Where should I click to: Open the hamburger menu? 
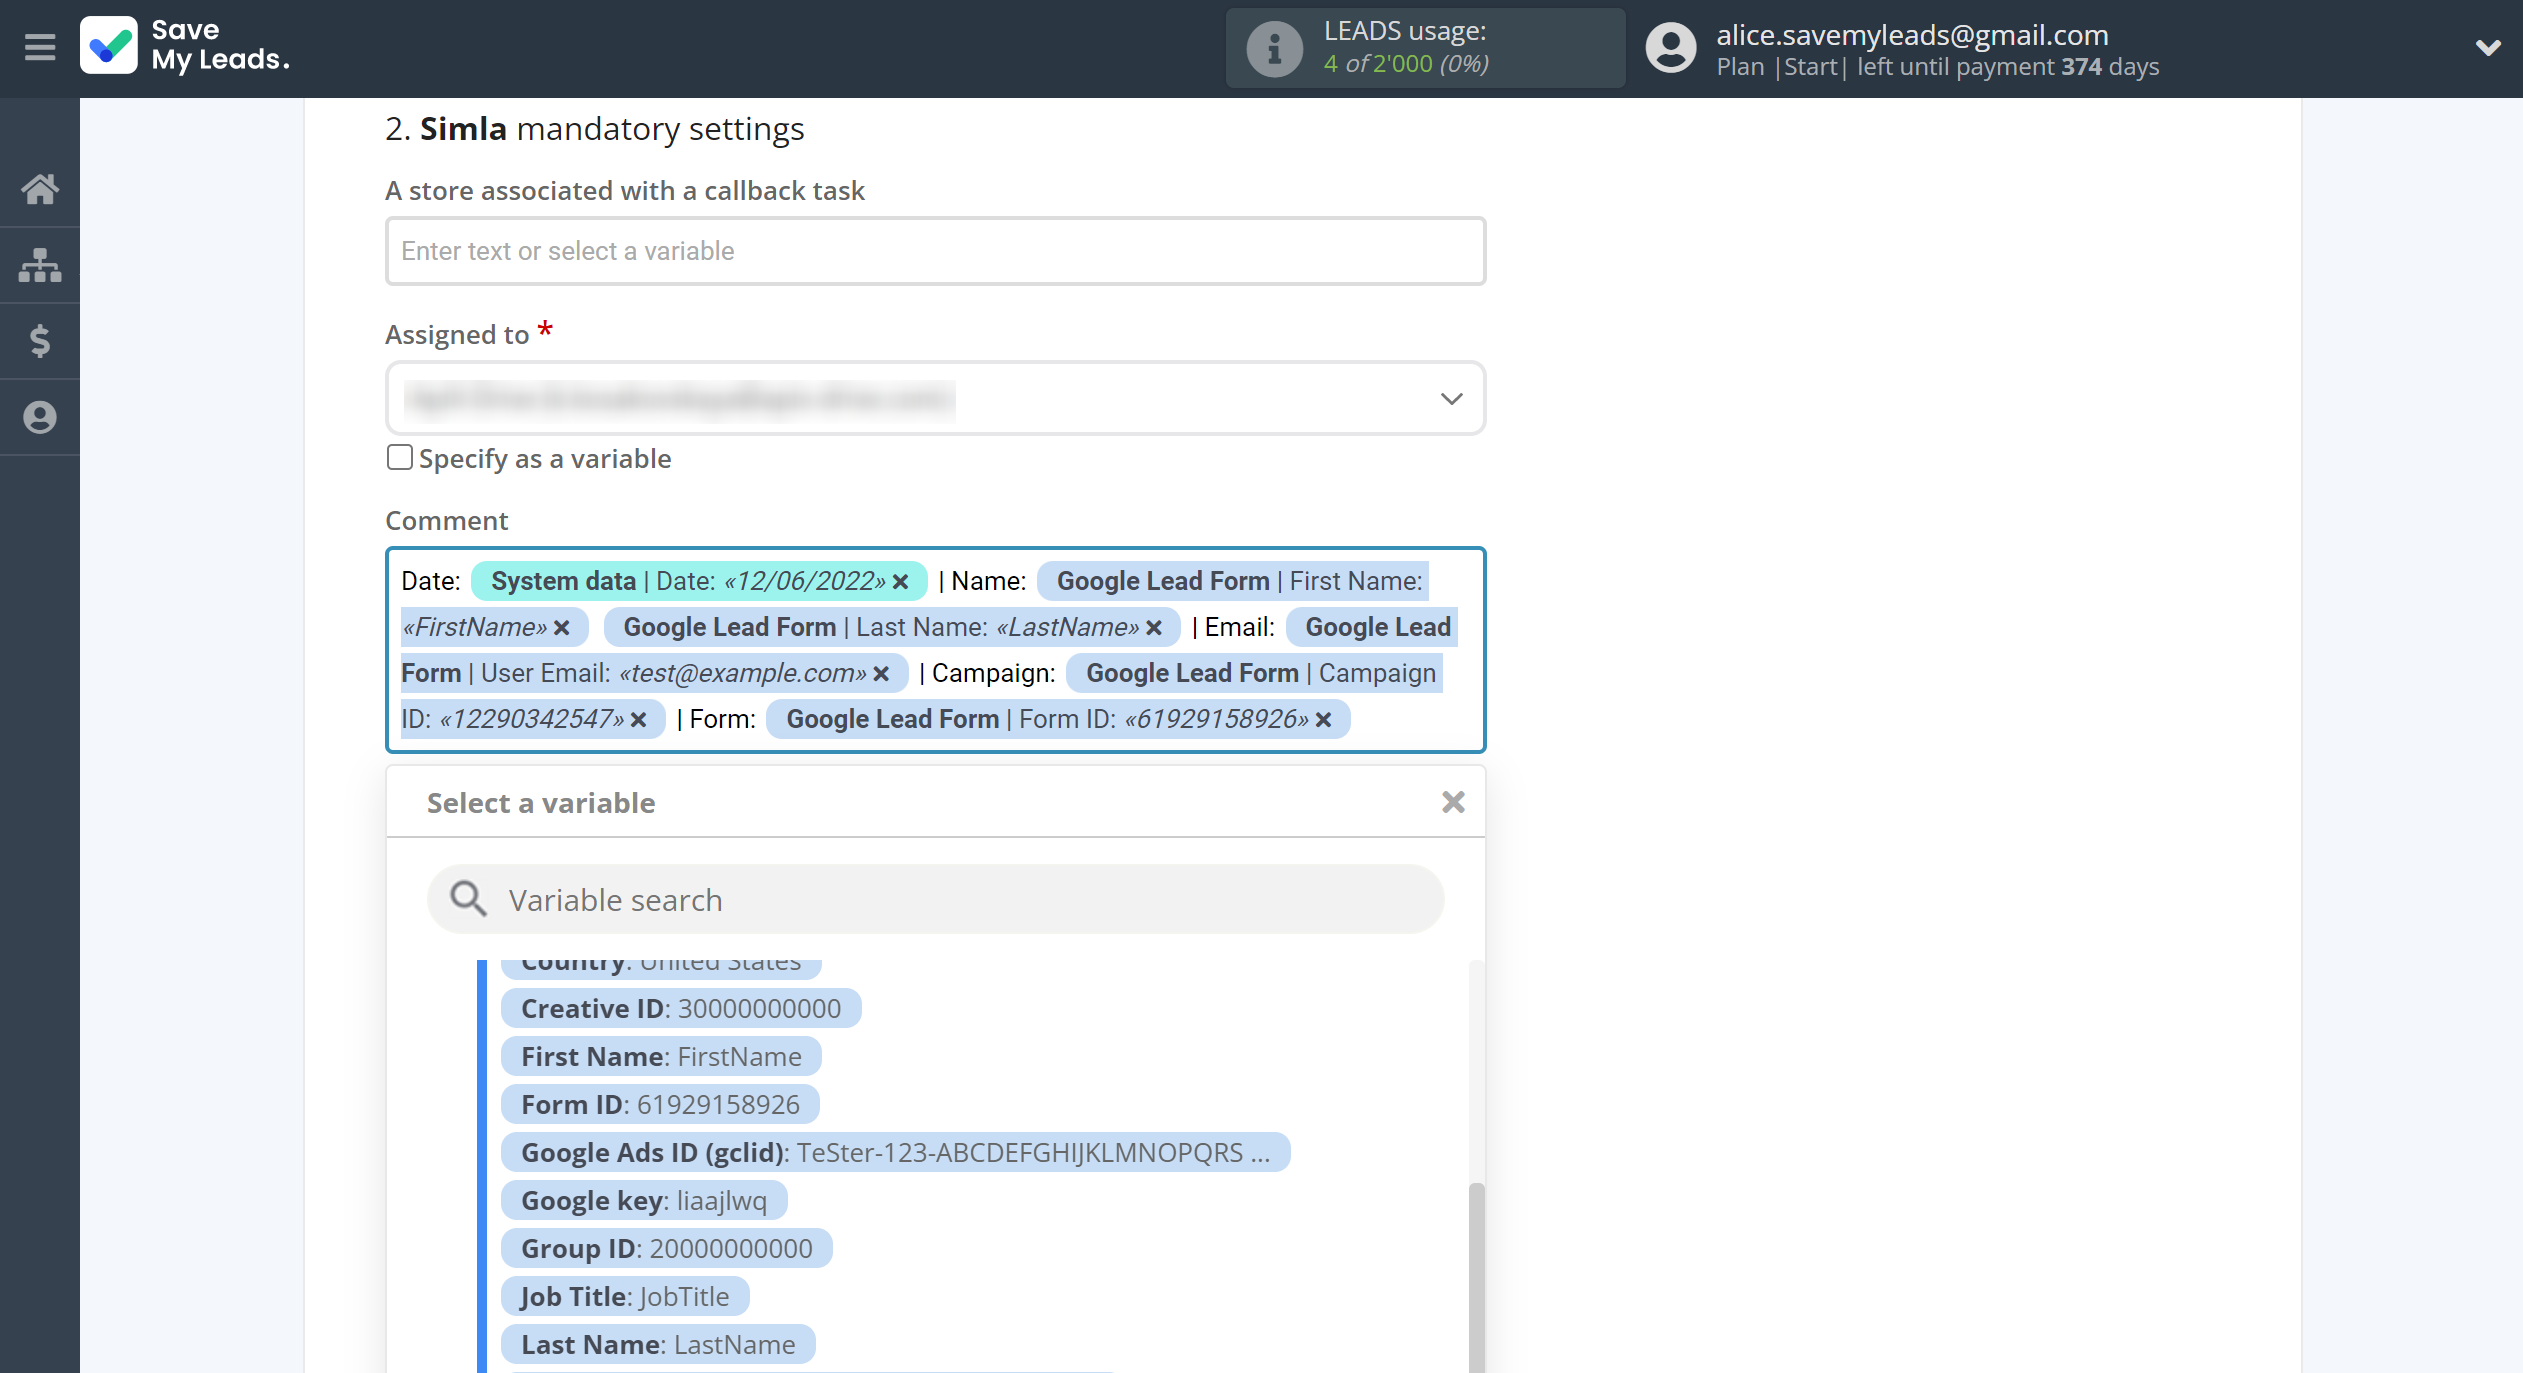(x=40, y=47)
